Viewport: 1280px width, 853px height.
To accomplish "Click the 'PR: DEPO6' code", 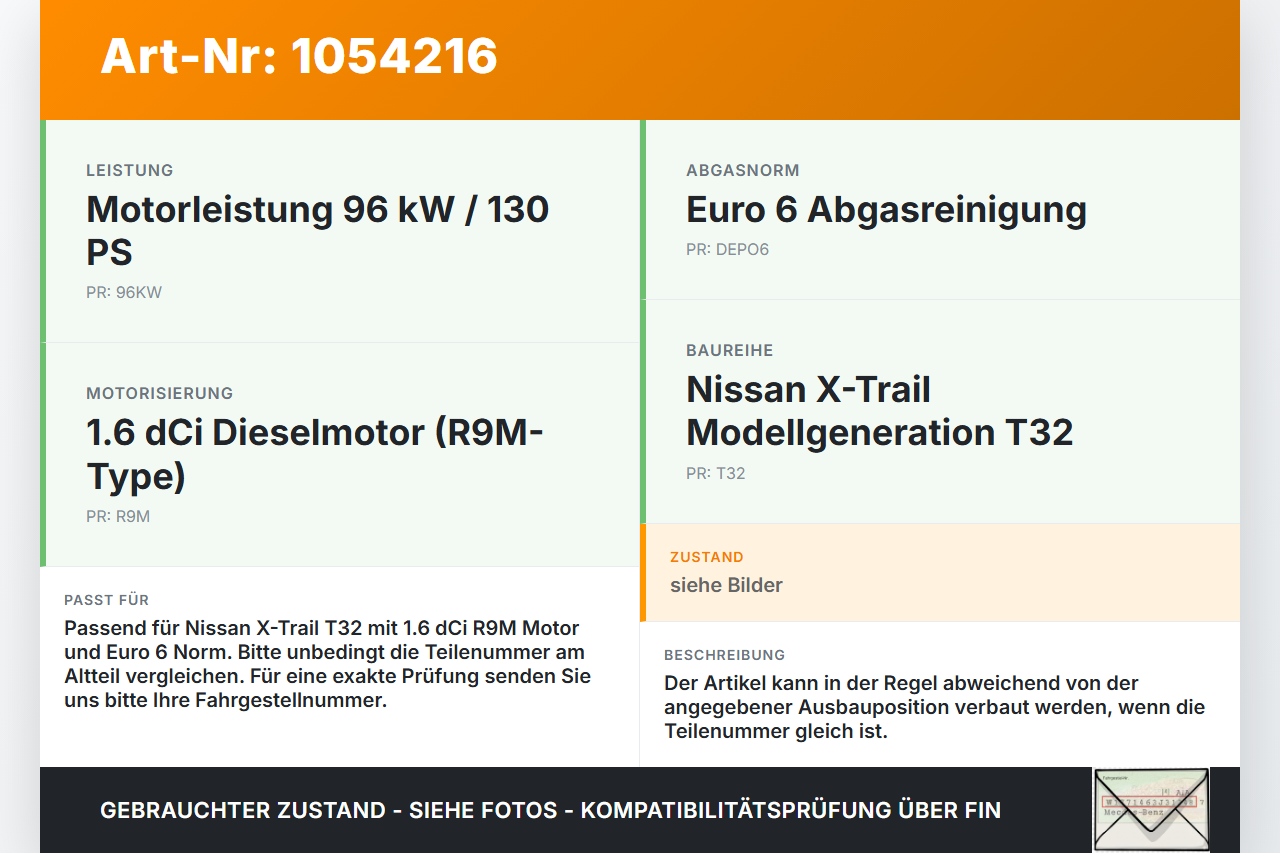I will (x=728, y=250).
